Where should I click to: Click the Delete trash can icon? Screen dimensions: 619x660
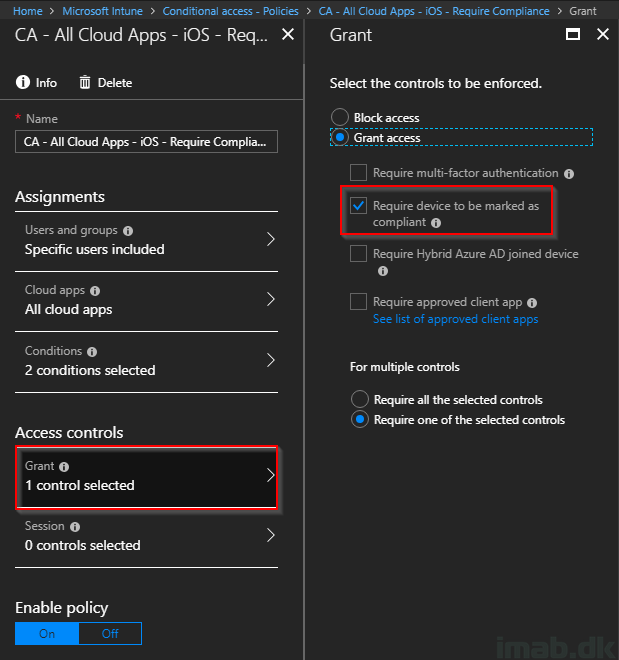85,82
